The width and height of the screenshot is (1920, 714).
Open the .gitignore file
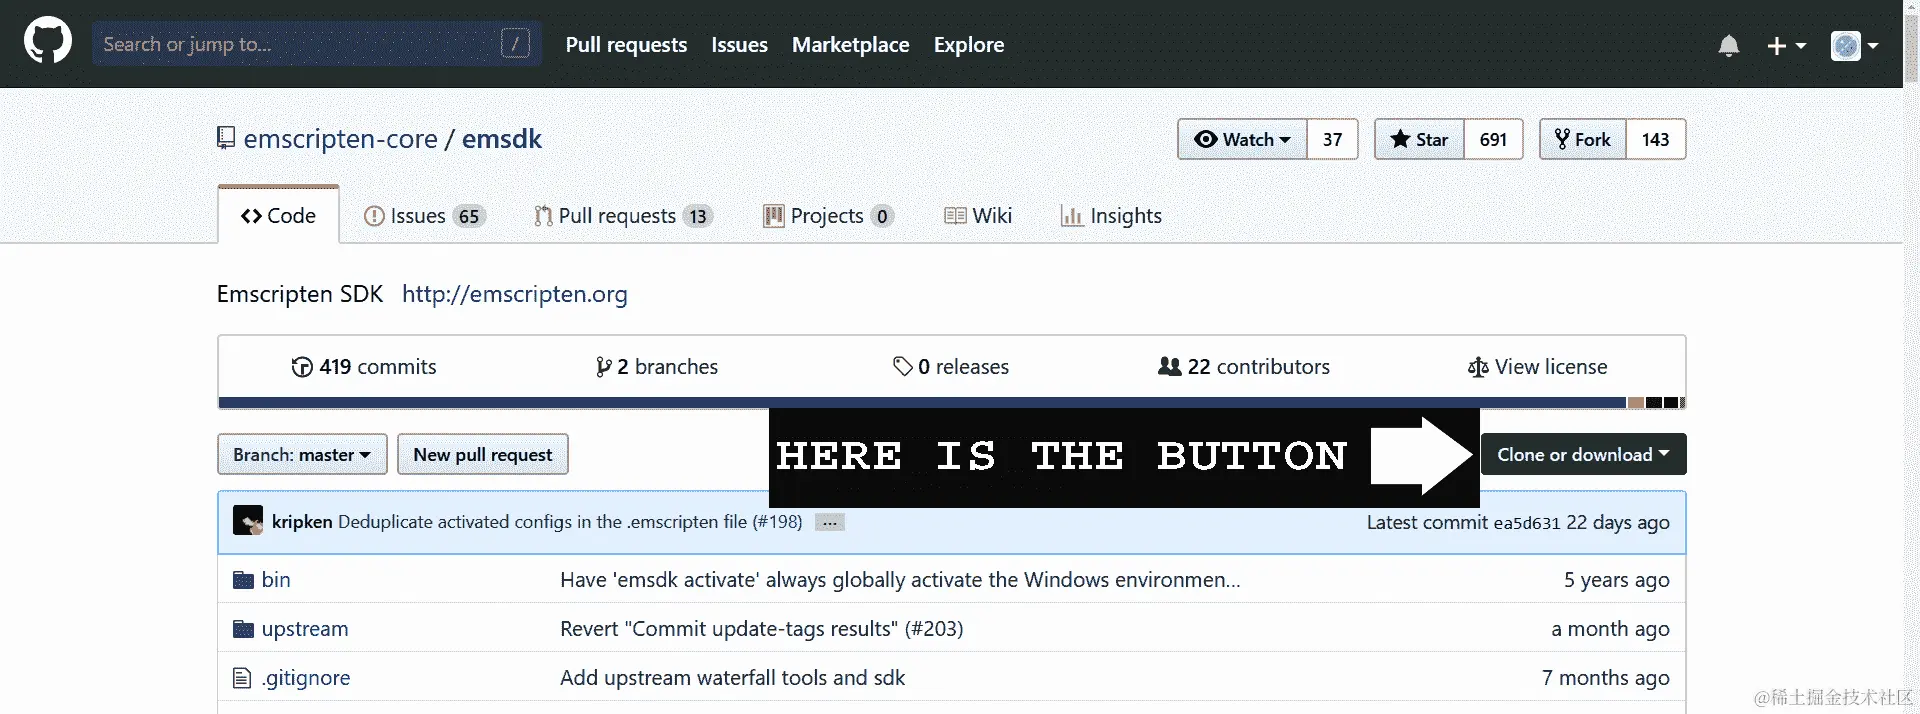pos(306,678)
